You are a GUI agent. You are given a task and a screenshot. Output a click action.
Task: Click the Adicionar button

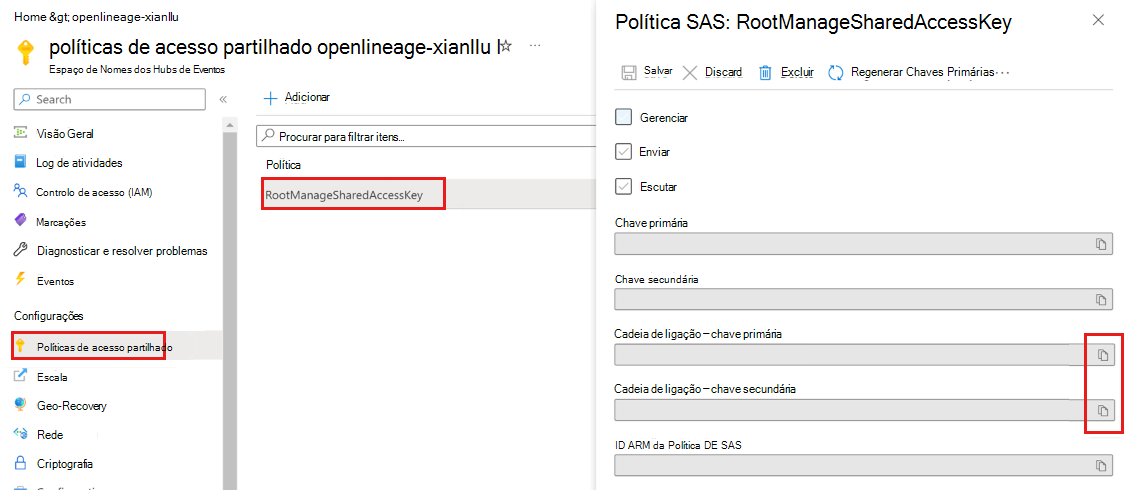pos(297,97)
